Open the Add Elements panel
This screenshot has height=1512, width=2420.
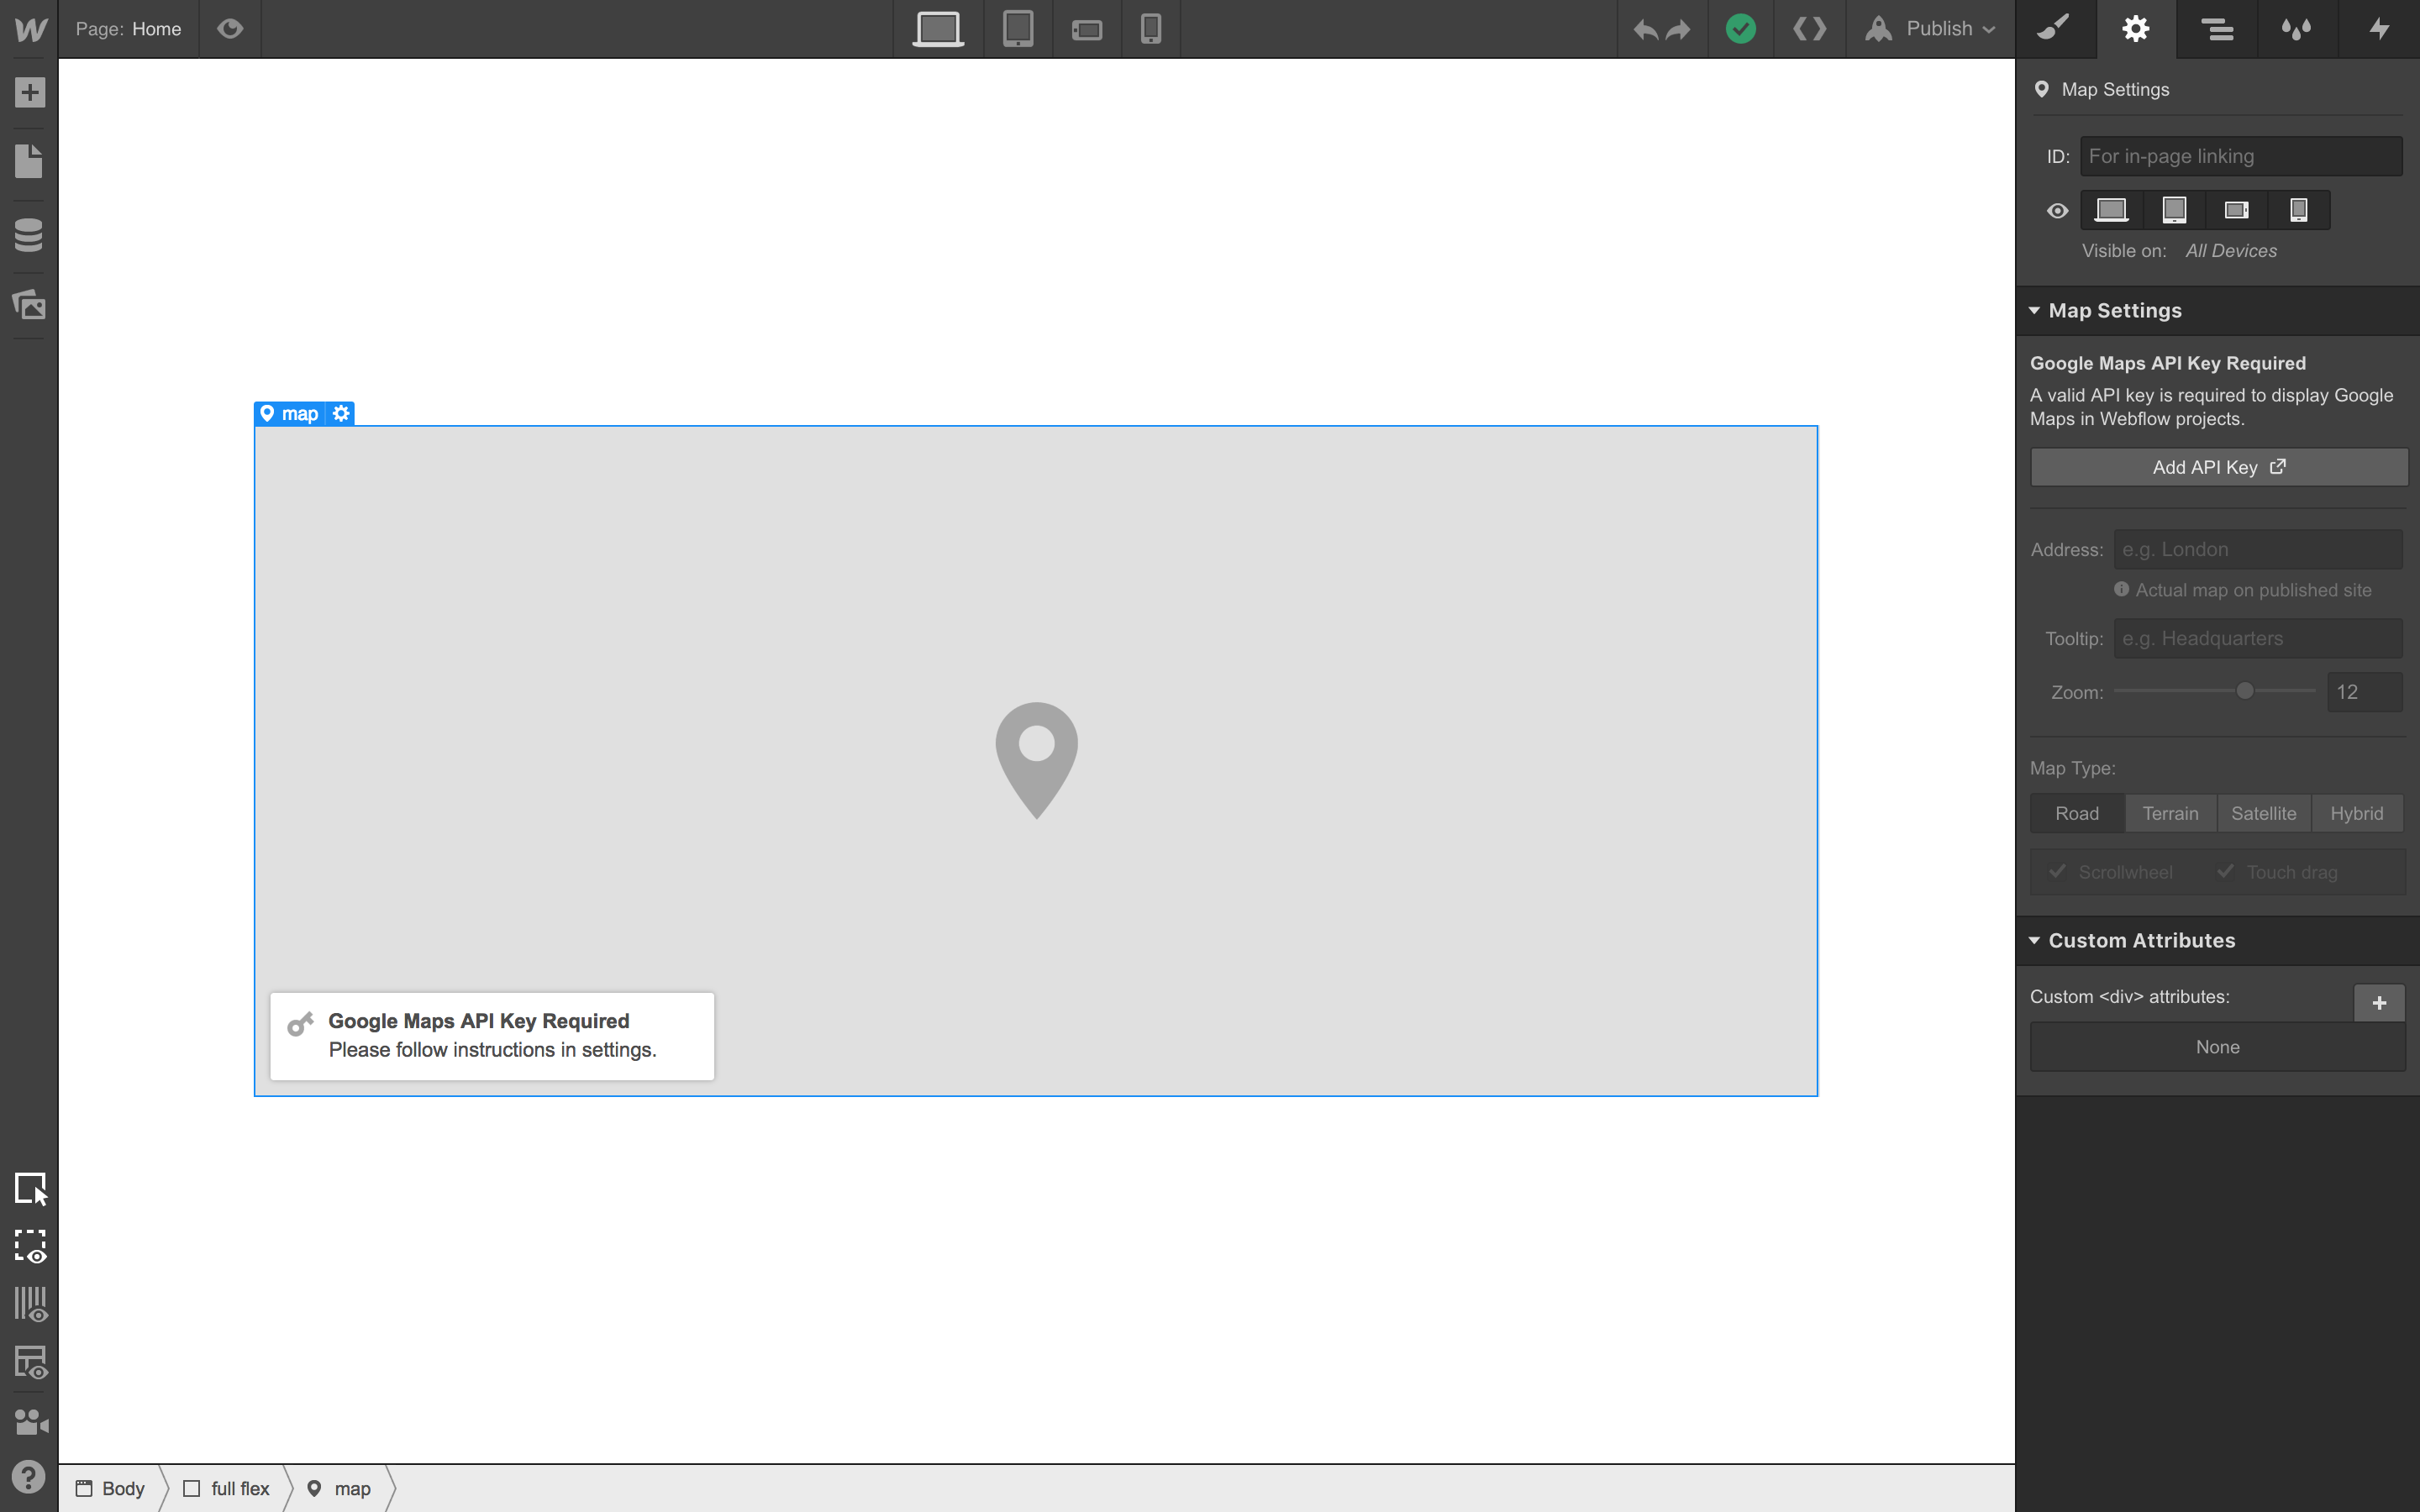coord(29,92)
